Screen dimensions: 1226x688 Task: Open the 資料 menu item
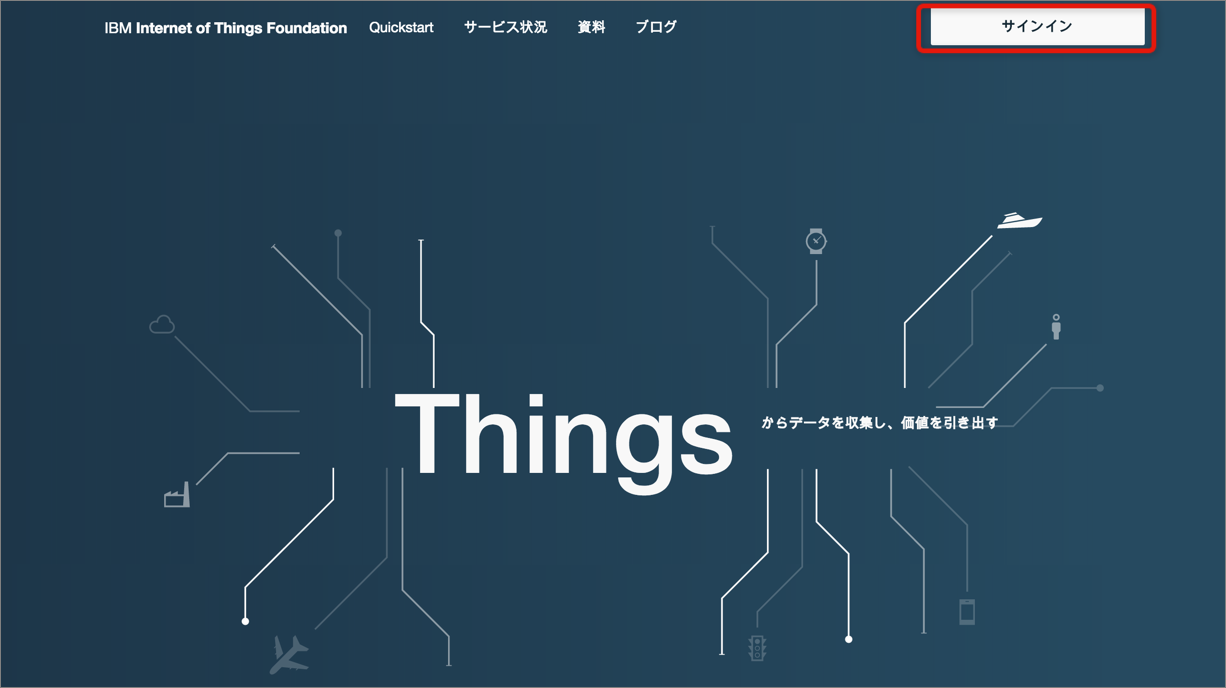[591, 28]
